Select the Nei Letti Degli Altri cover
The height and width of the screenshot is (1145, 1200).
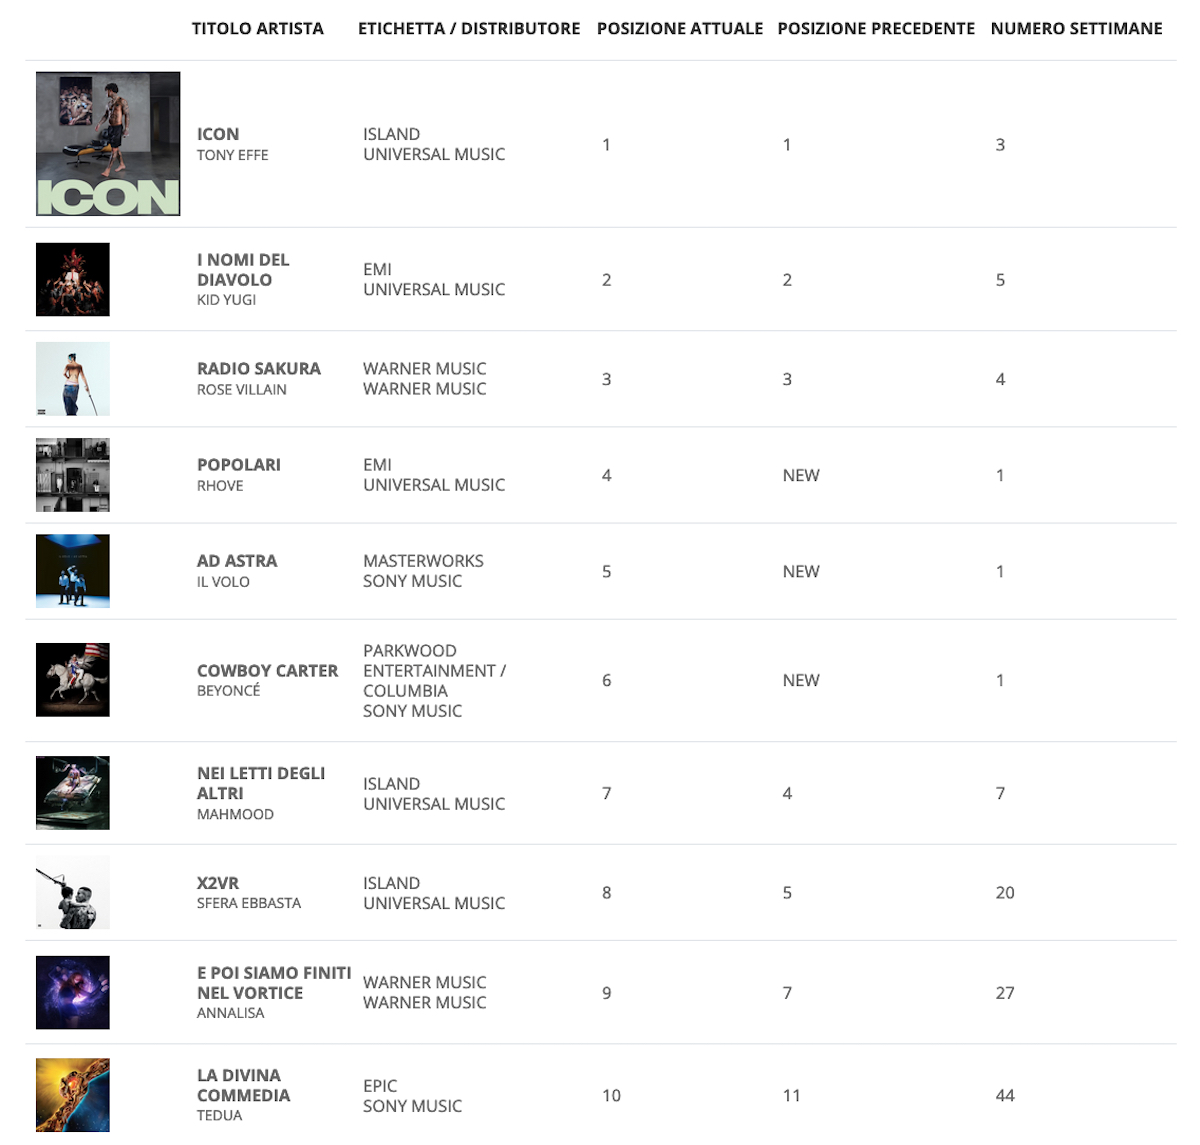tap(73, 793)
